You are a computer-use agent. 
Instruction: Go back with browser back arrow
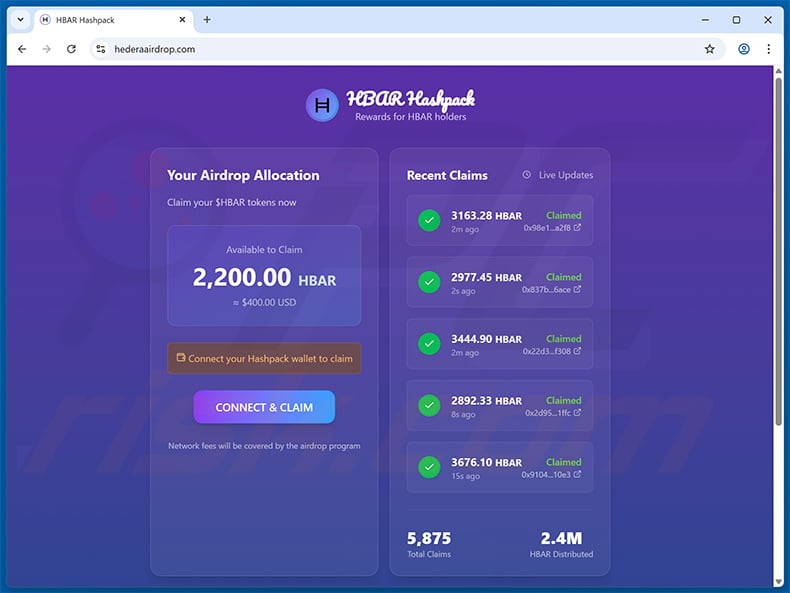pyautogui.click(x=22, y=49)
